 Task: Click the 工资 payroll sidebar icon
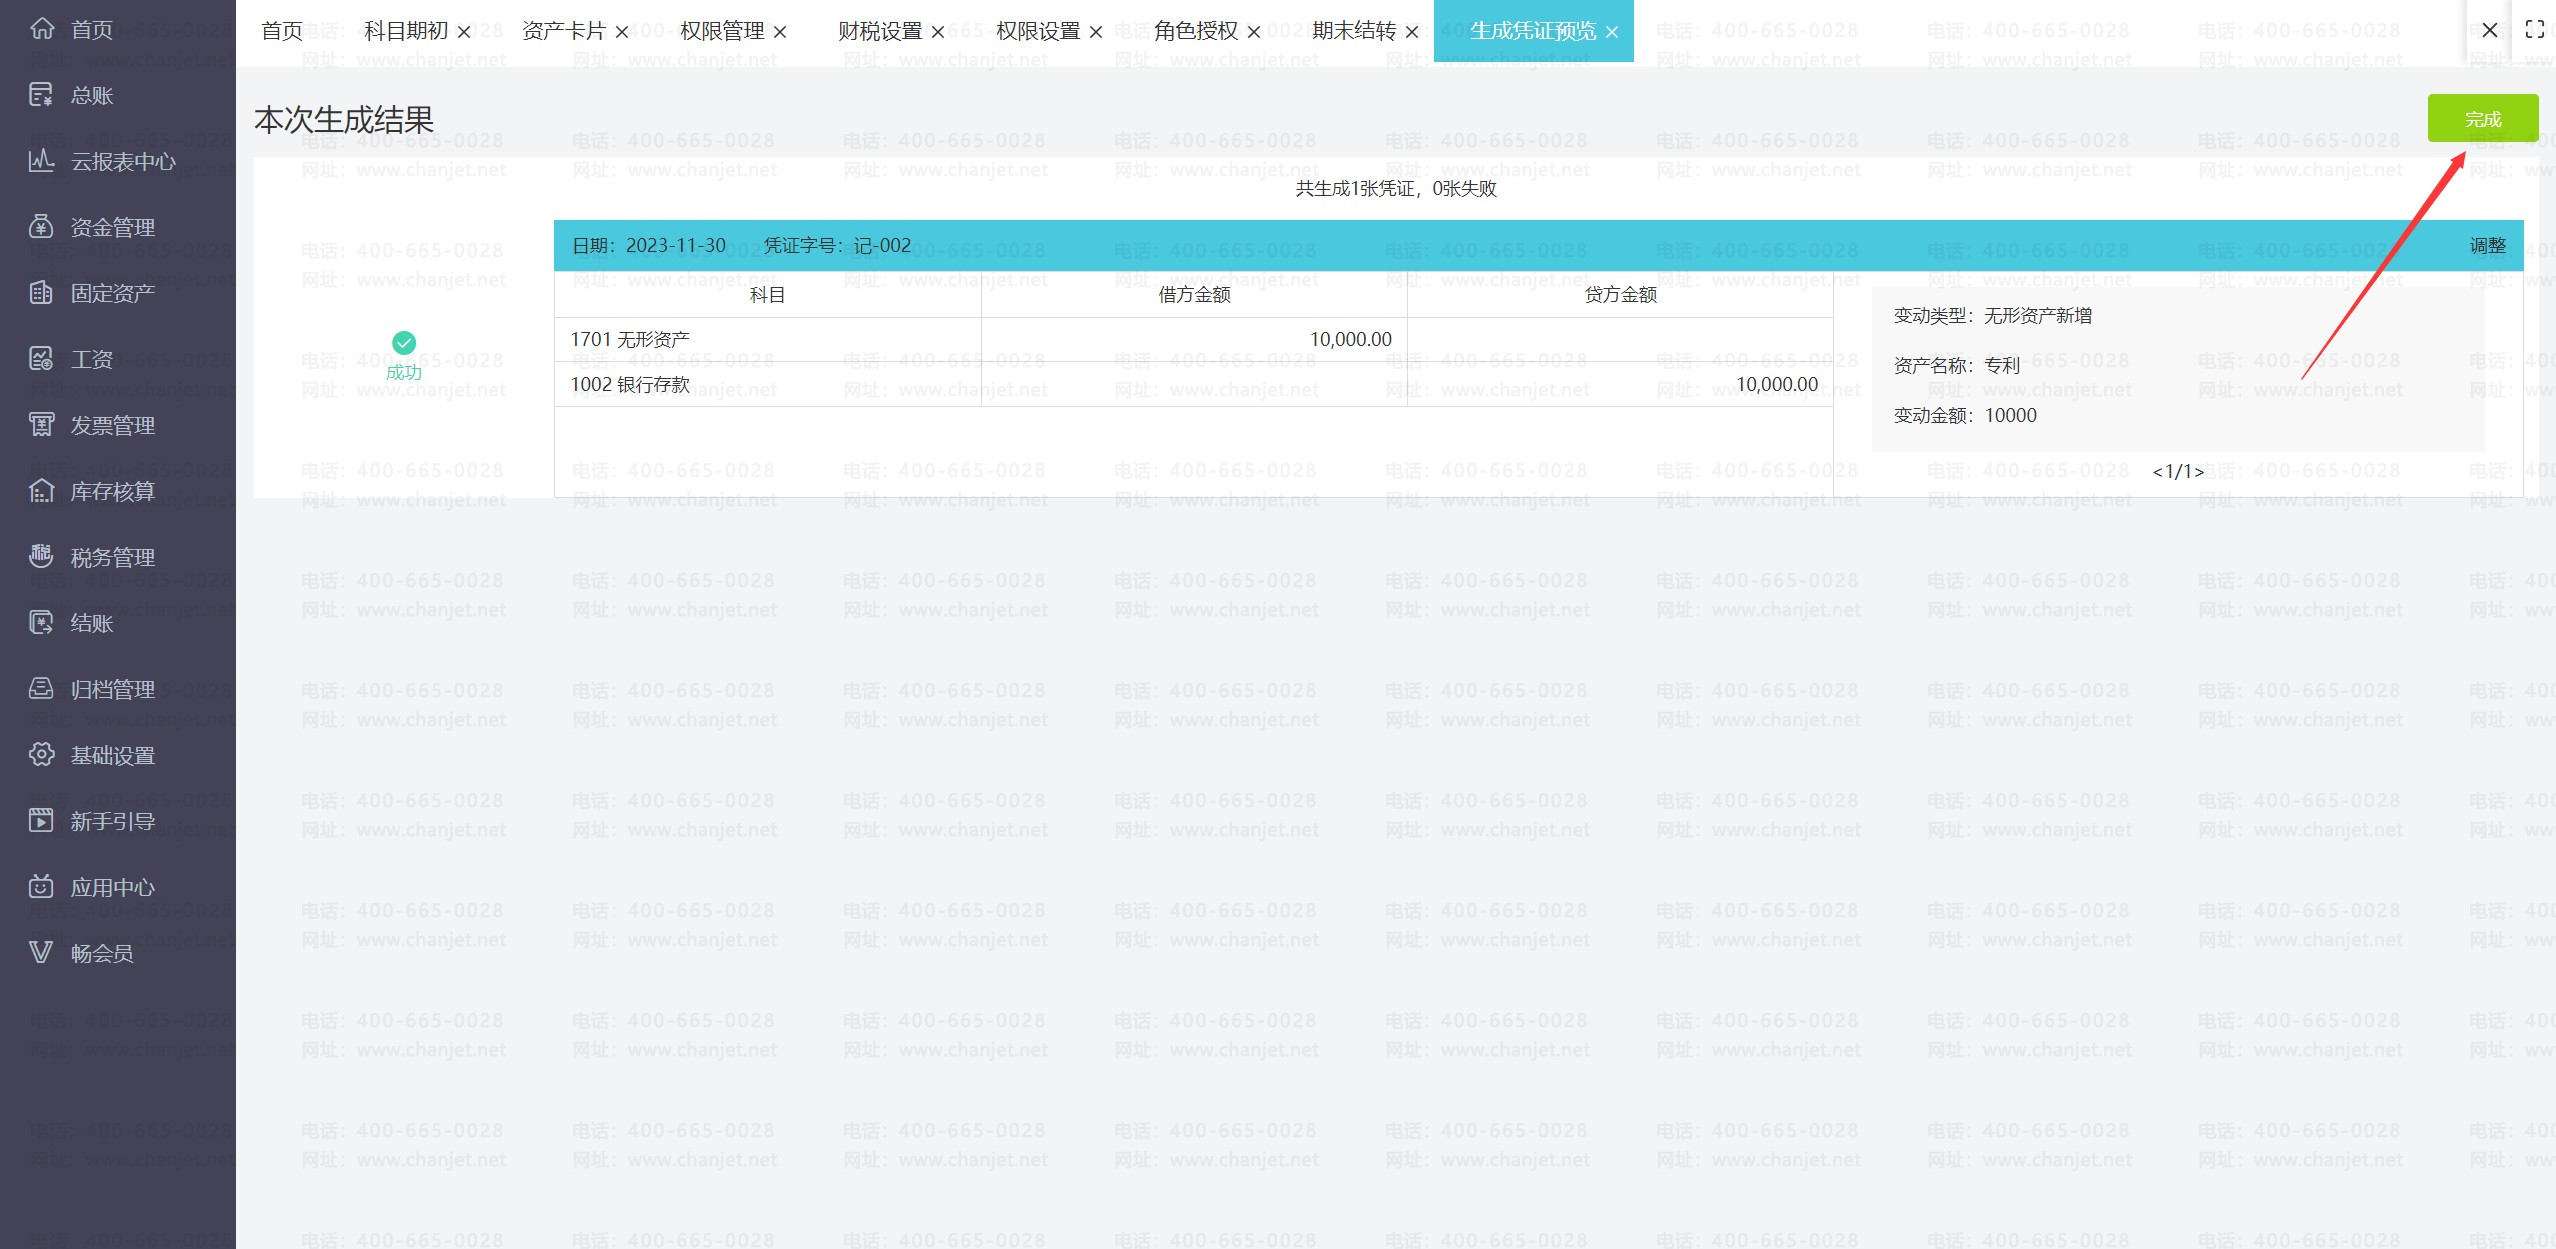point(41,359)
